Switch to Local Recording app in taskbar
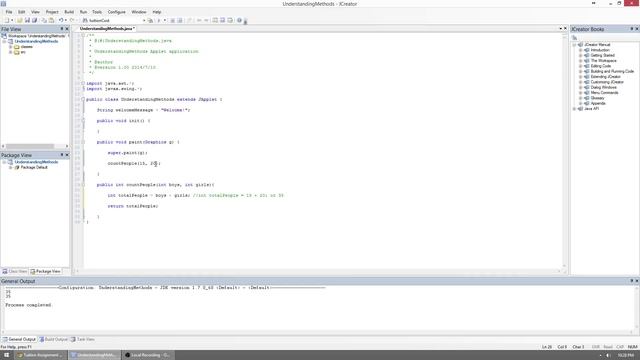 click(148, 355)
